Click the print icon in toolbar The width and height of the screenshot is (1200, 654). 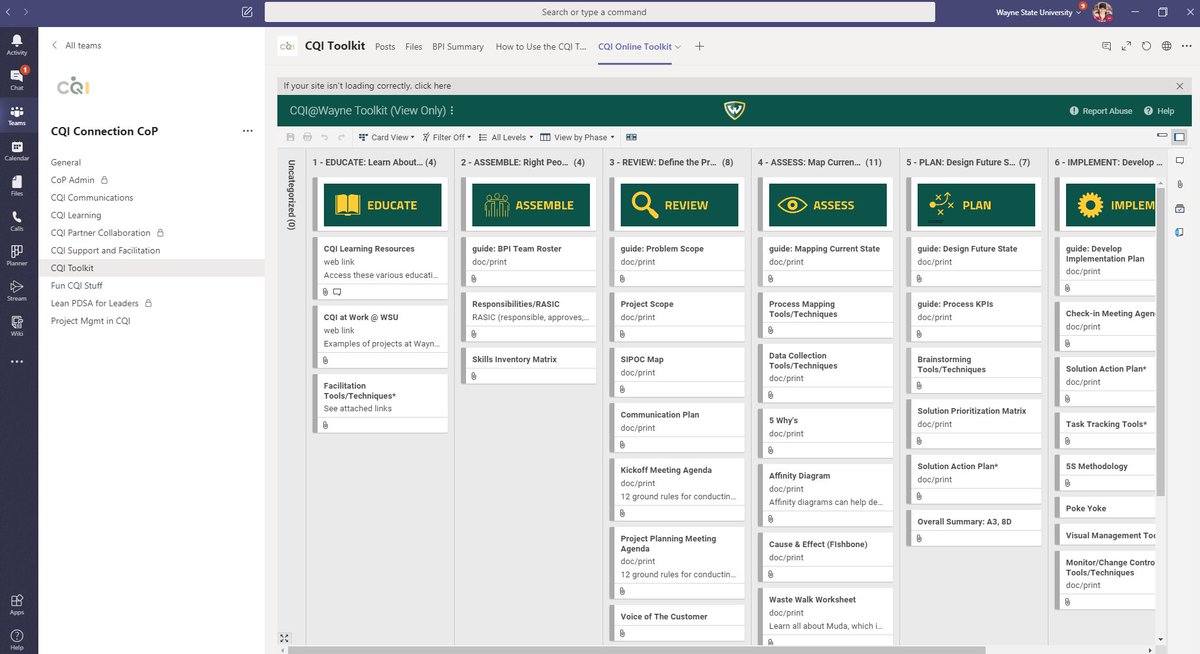coord(307,137)
